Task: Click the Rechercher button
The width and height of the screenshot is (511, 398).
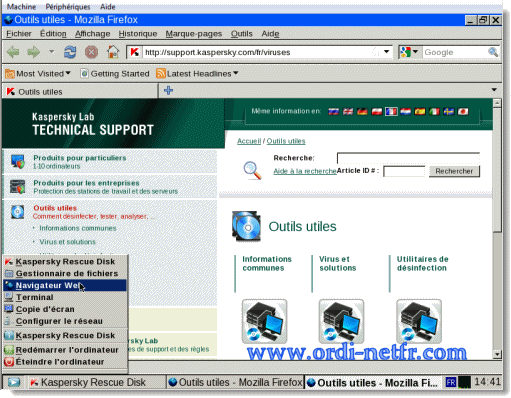Action: click(454, 171)
